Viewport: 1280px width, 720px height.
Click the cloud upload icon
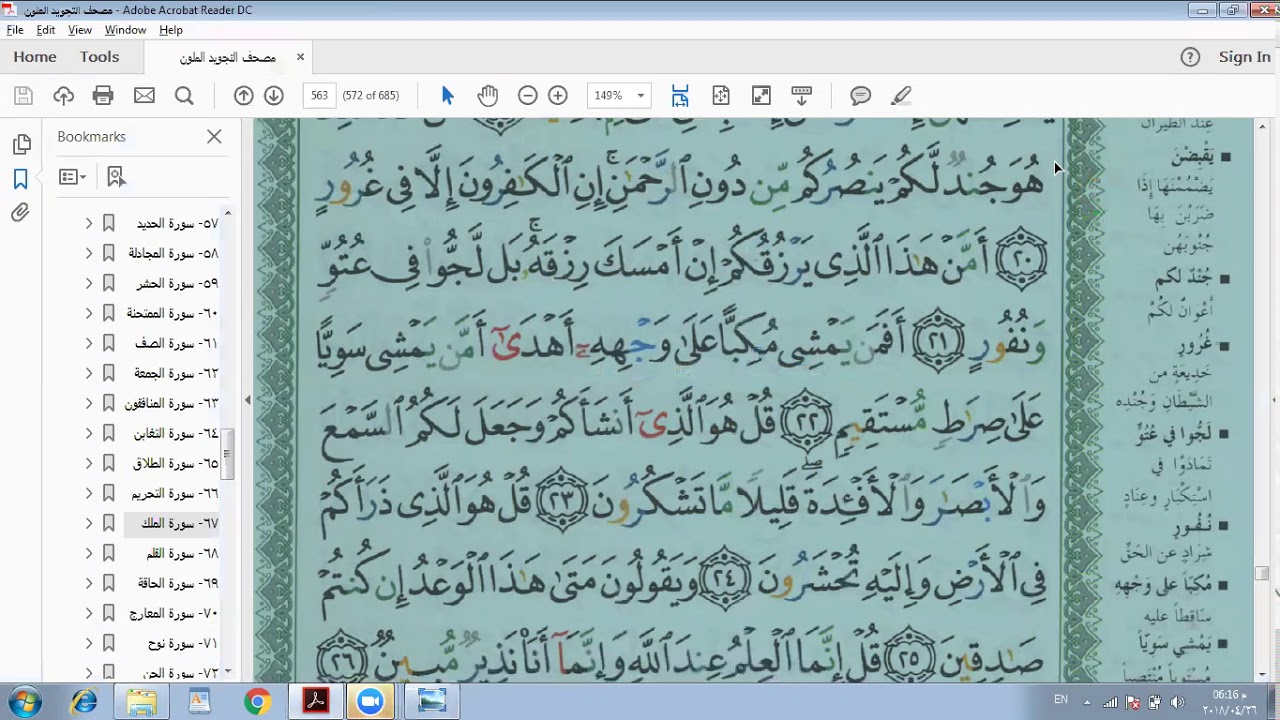tap(63, 95)
